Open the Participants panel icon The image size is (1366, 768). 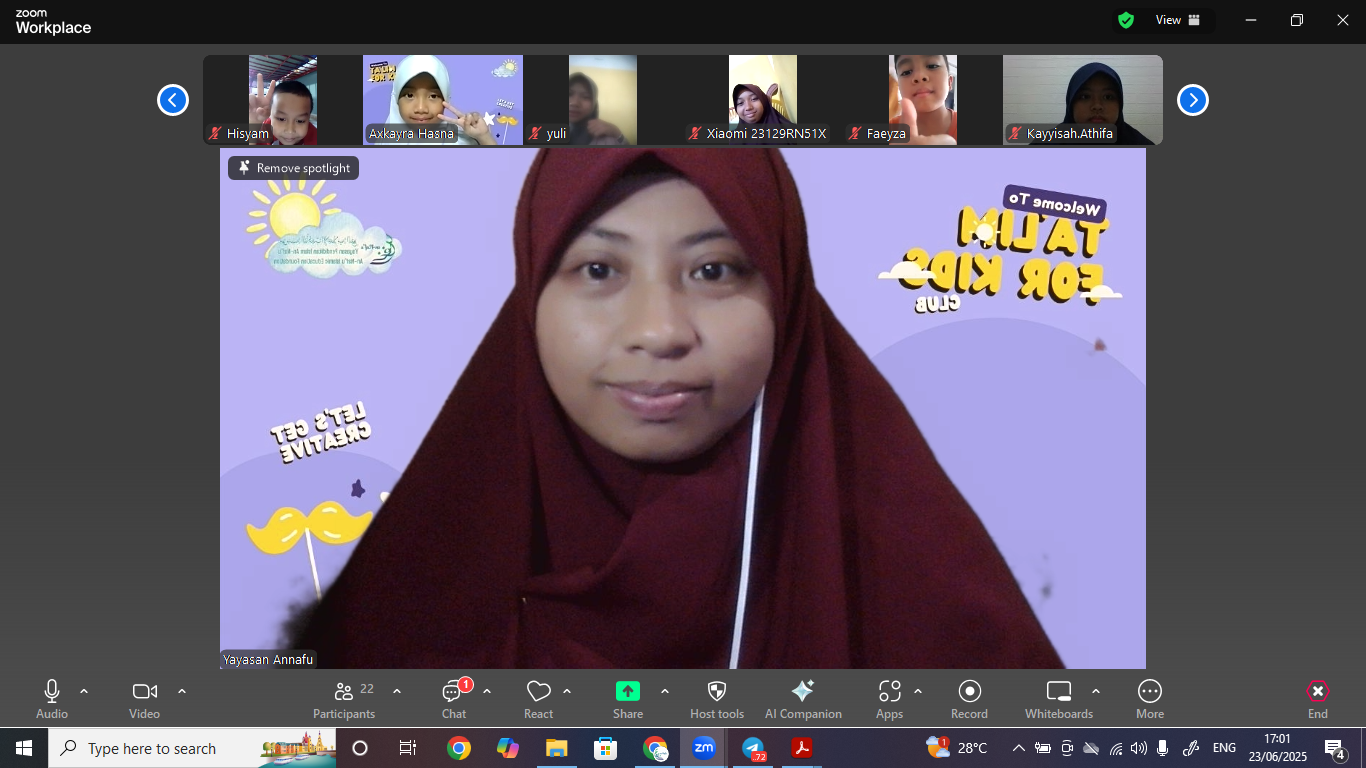tap(344, 692)
